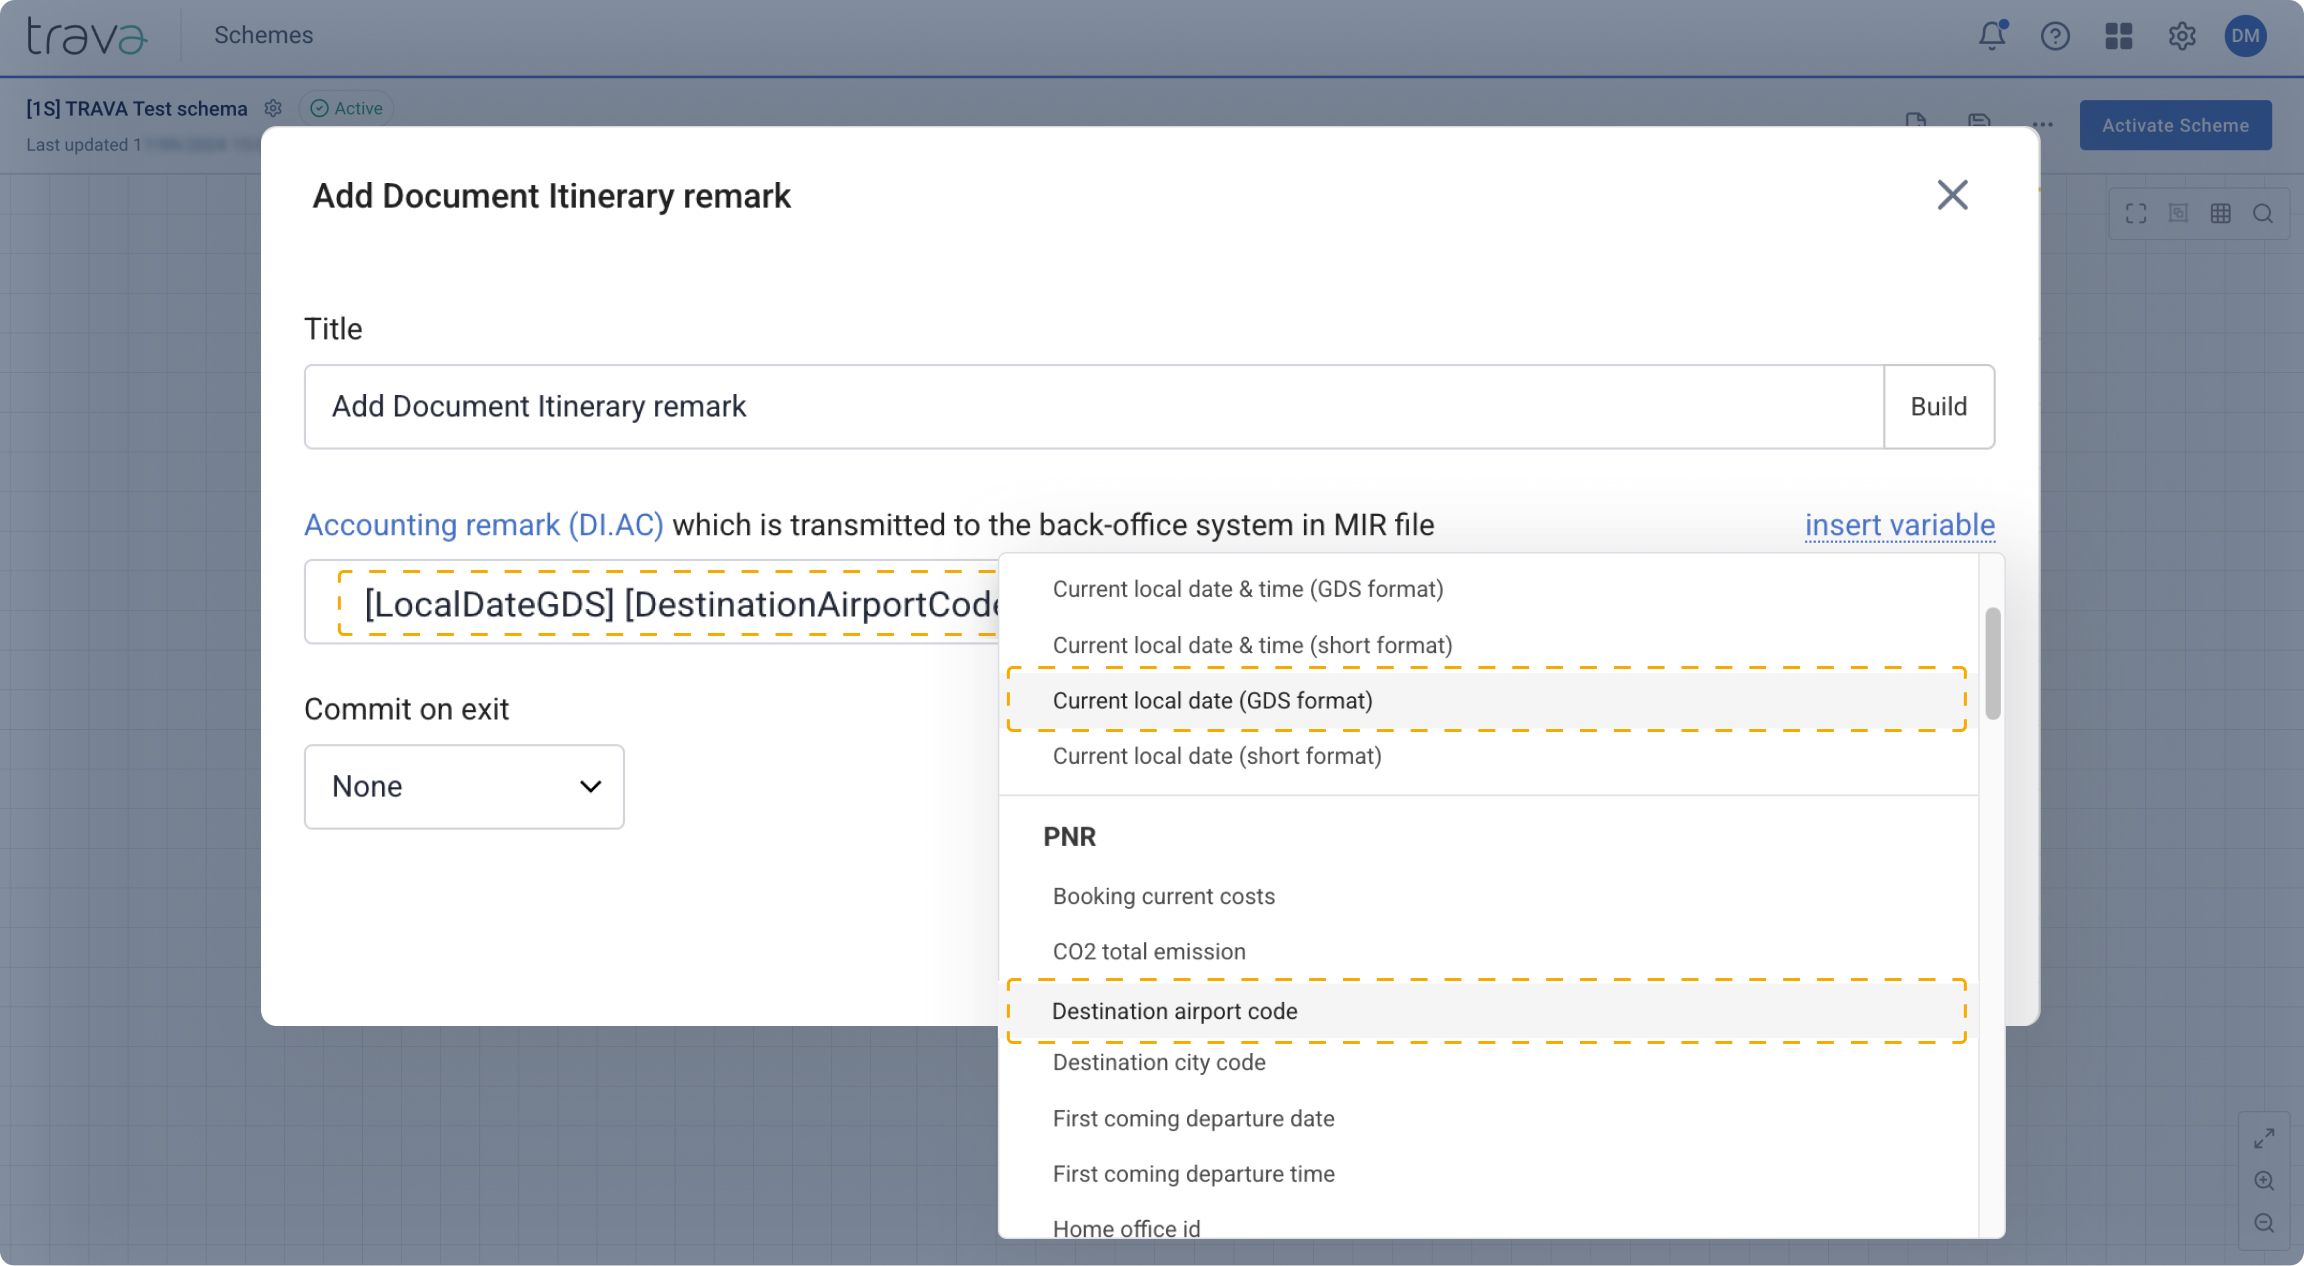
Task: Open schema settings gear beside TRAVA Test schema
Action: click(272, 108)
